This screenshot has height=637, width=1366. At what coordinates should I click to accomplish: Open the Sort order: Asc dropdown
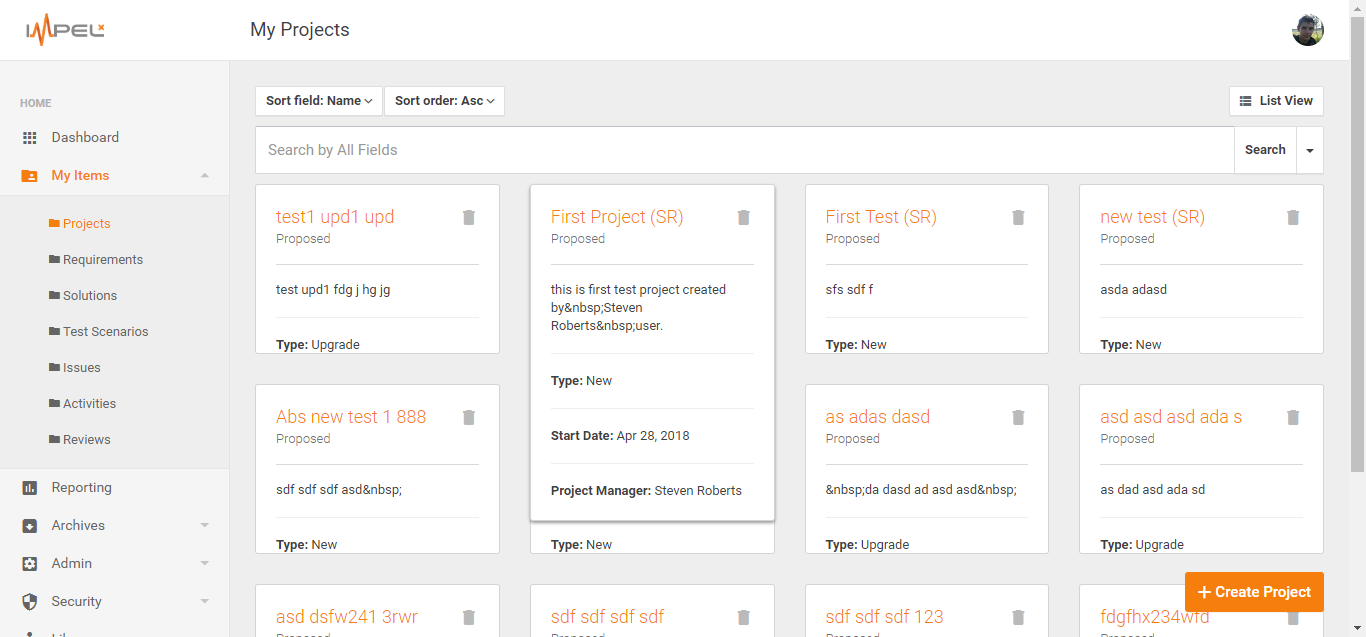[x=444, y=101]
